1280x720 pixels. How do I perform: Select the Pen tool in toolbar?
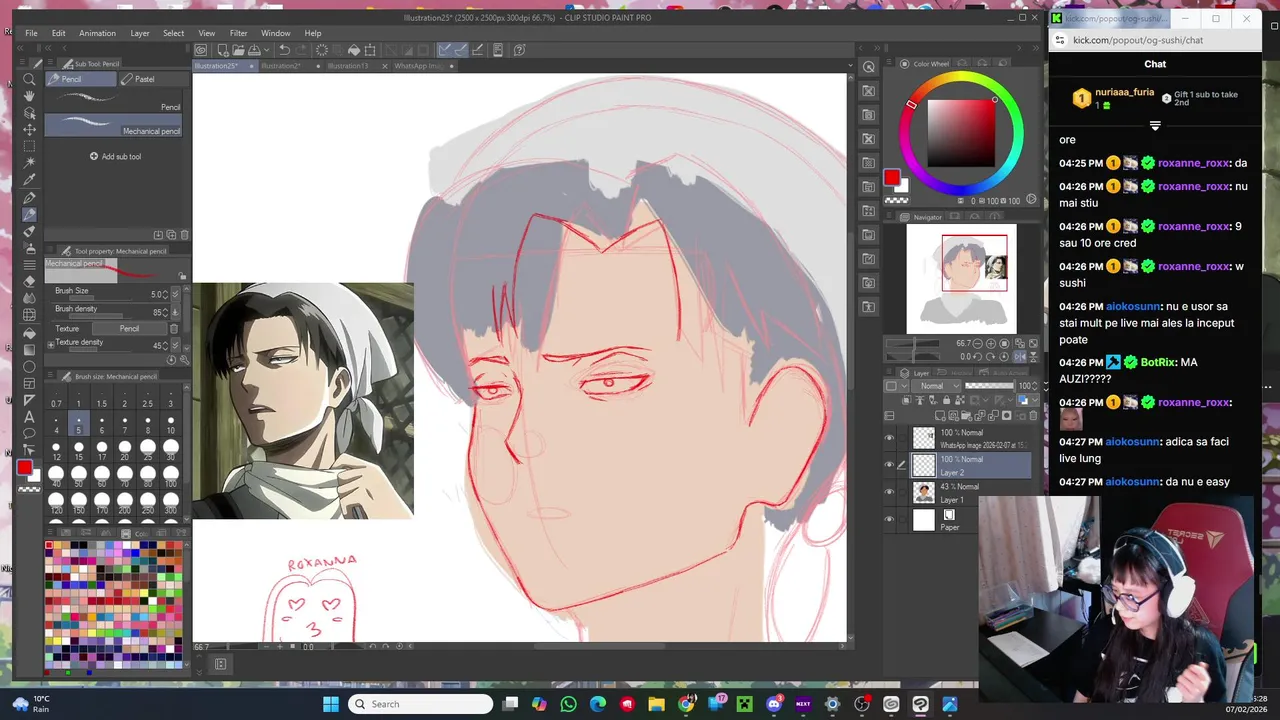[x=29, y=198]
